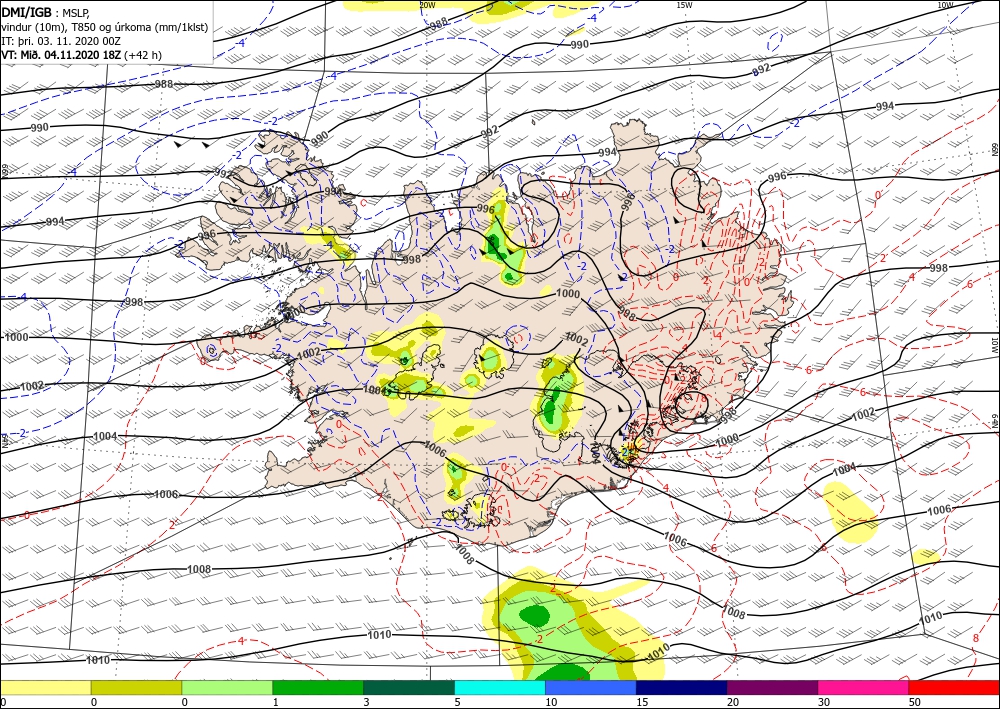Select the medium green 1–3 legend swatch
Screen dimensions: 1000x709
(318, 687)
